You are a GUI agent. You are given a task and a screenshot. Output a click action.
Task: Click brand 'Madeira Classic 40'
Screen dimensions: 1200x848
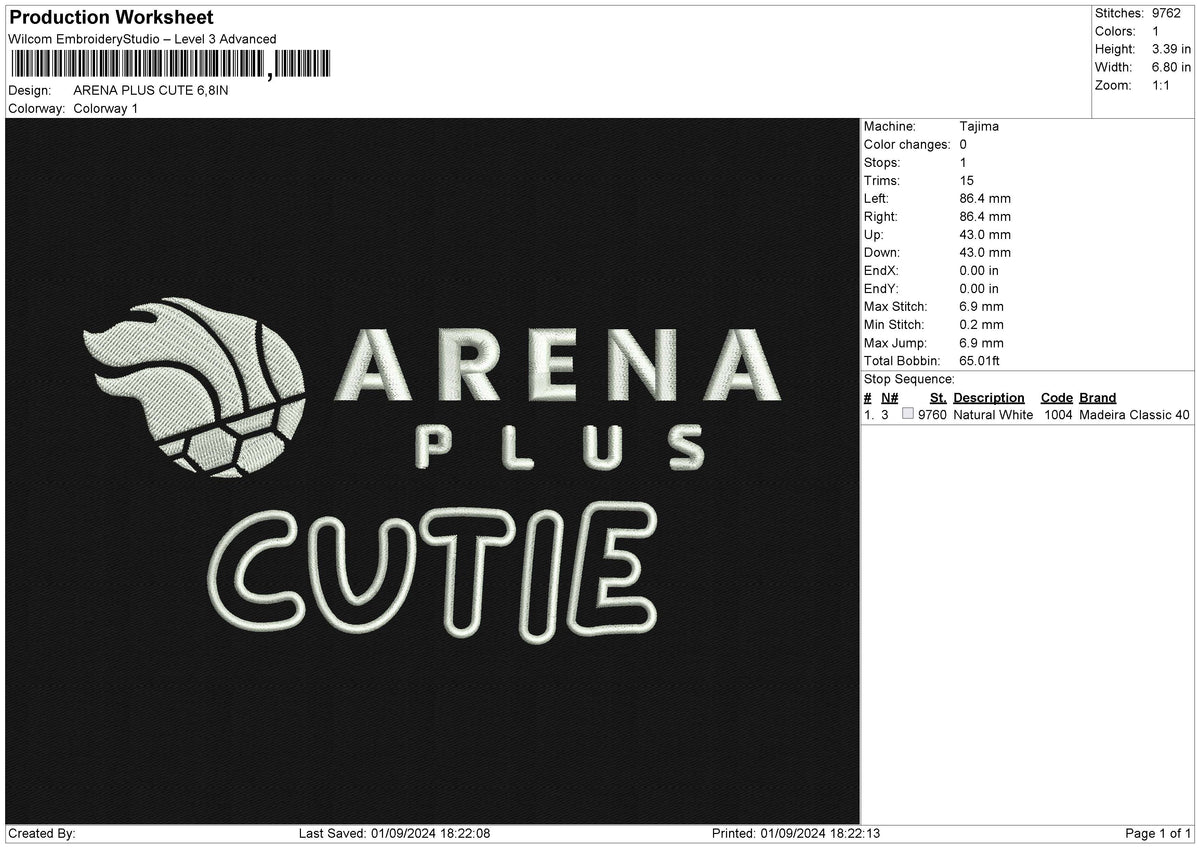click(x=1135, y=415)
